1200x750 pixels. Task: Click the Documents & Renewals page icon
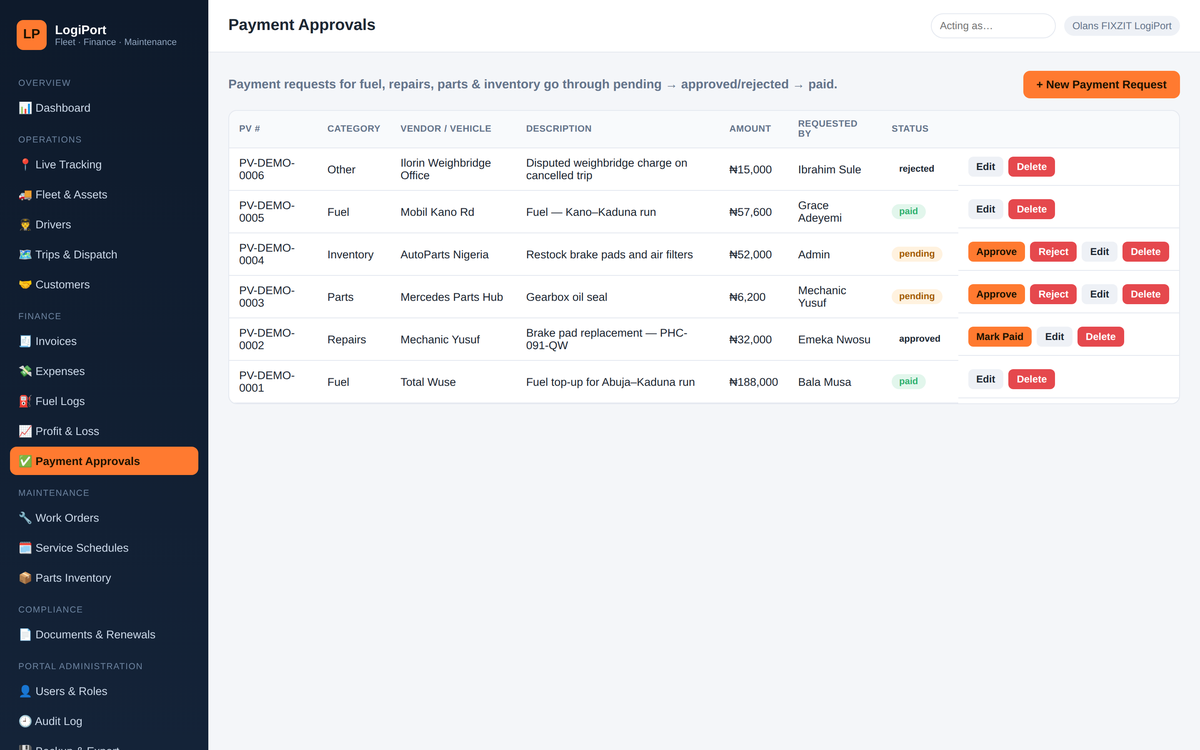coord(25,635)
